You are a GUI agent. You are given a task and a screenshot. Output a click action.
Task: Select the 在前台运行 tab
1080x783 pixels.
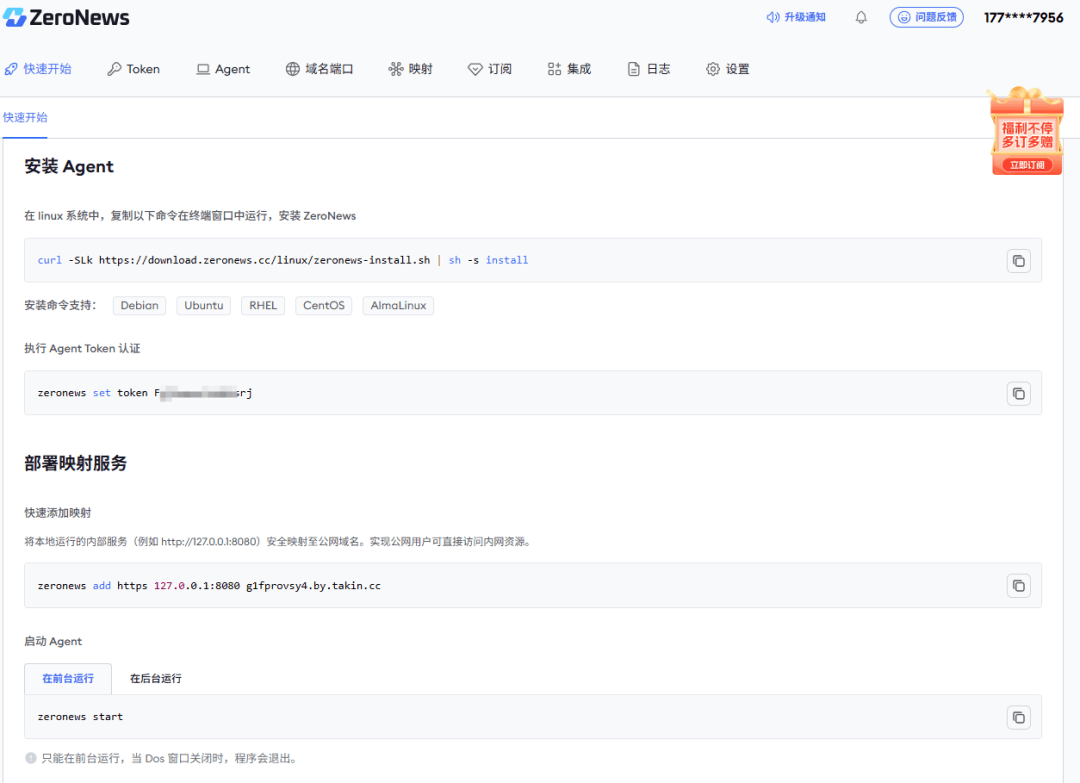click(68, 679)
